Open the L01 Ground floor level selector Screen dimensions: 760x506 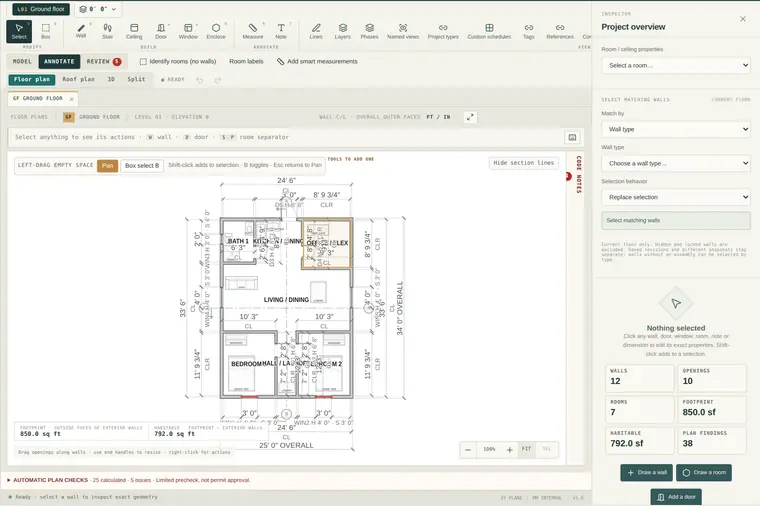point(41,9)
